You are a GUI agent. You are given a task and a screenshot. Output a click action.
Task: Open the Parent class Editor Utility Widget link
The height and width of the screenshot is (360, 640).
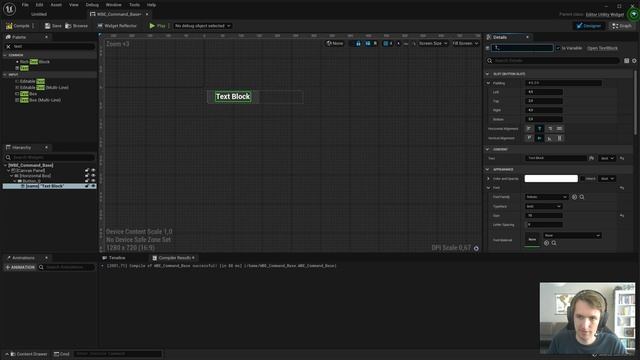click(604, 14)
